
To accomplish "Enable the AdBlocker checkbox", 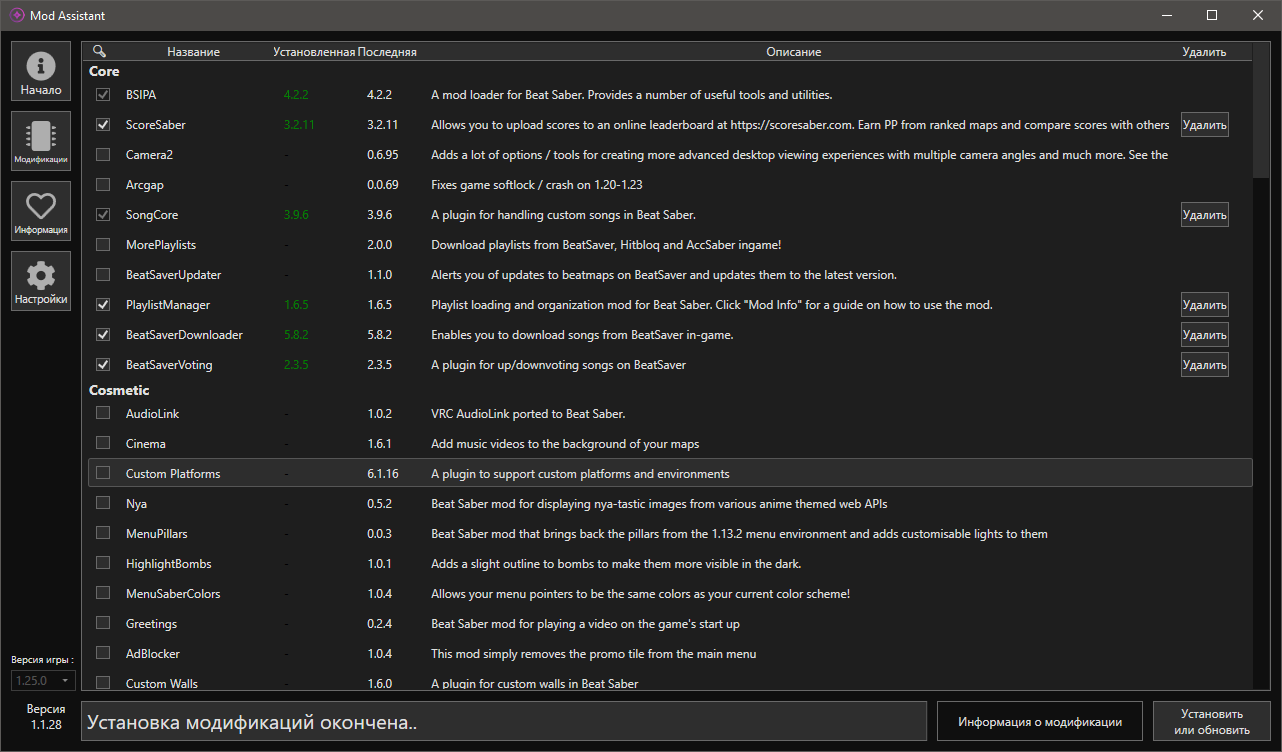I will (x=103, y=653).
